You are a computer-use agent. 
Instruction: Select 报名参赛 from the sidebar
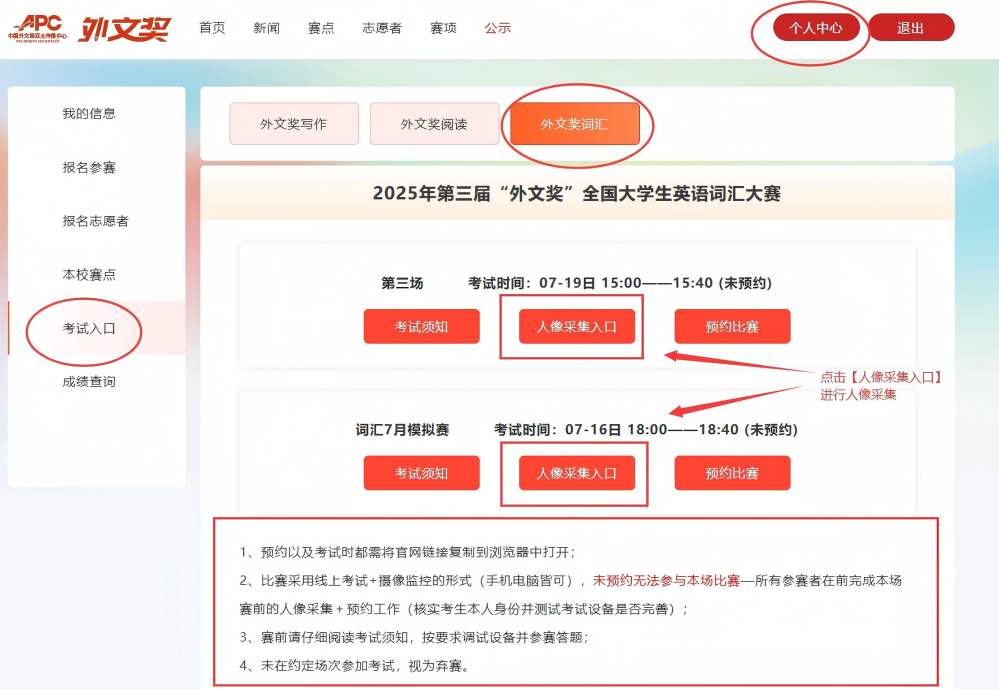point(89,168)
